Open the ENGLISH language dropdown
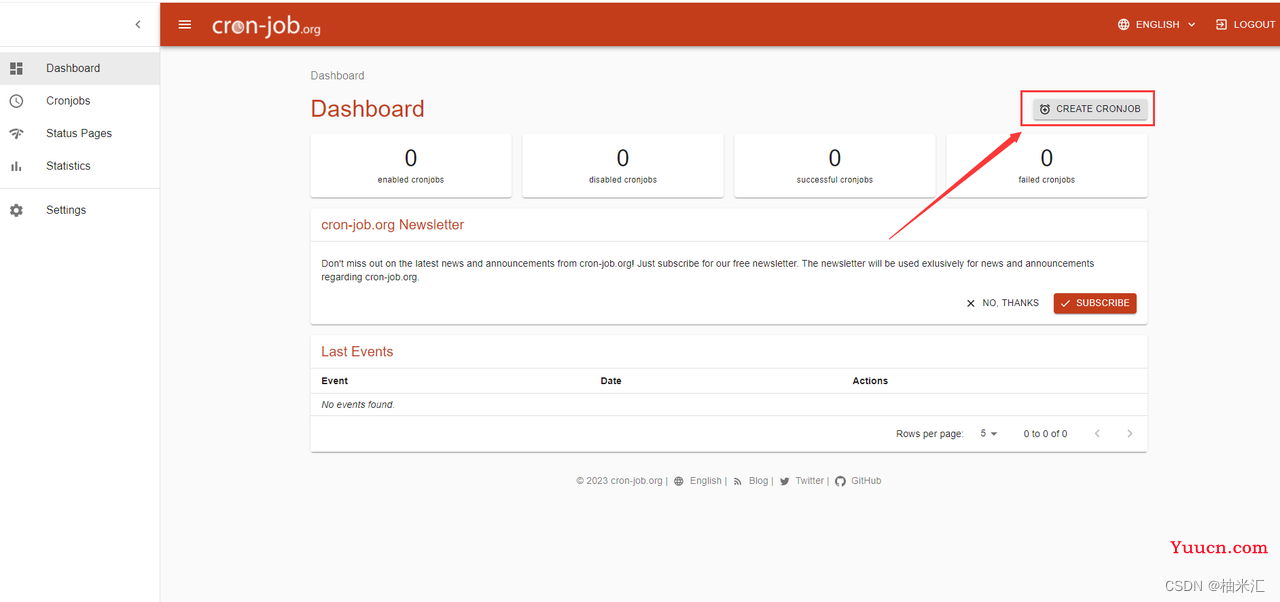The width and height of the screenshot is (1280, 602). [x=1157, y=25]
